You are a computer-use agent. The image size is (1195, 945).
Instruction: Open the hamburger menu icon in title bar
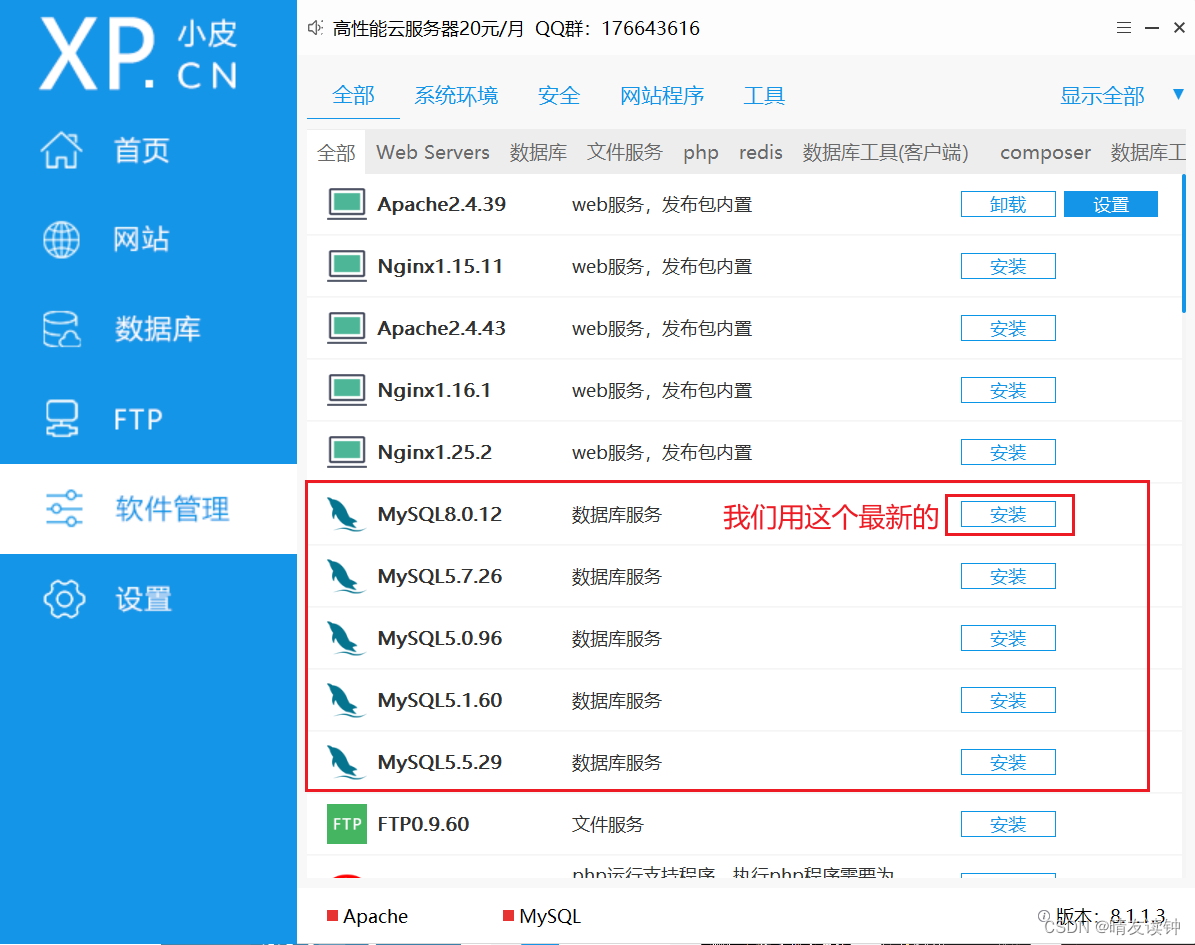[1123, 28]
